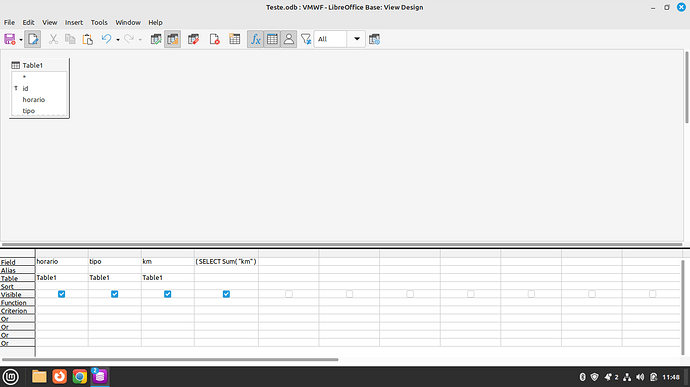690x387 pixels.
Task: Click the Criterion cell under km
Action: click(168, 310)
